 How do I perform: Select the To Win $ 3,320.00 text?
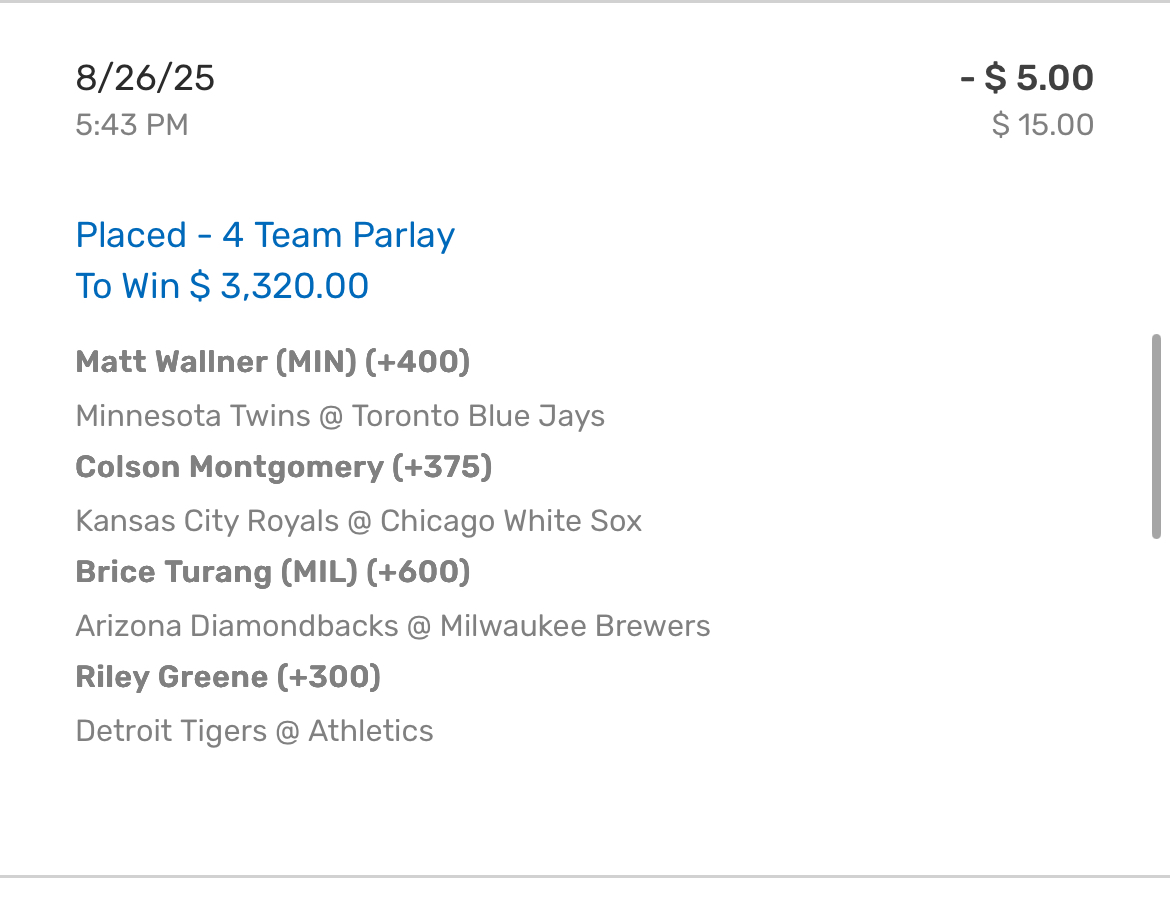coord(222,287)
